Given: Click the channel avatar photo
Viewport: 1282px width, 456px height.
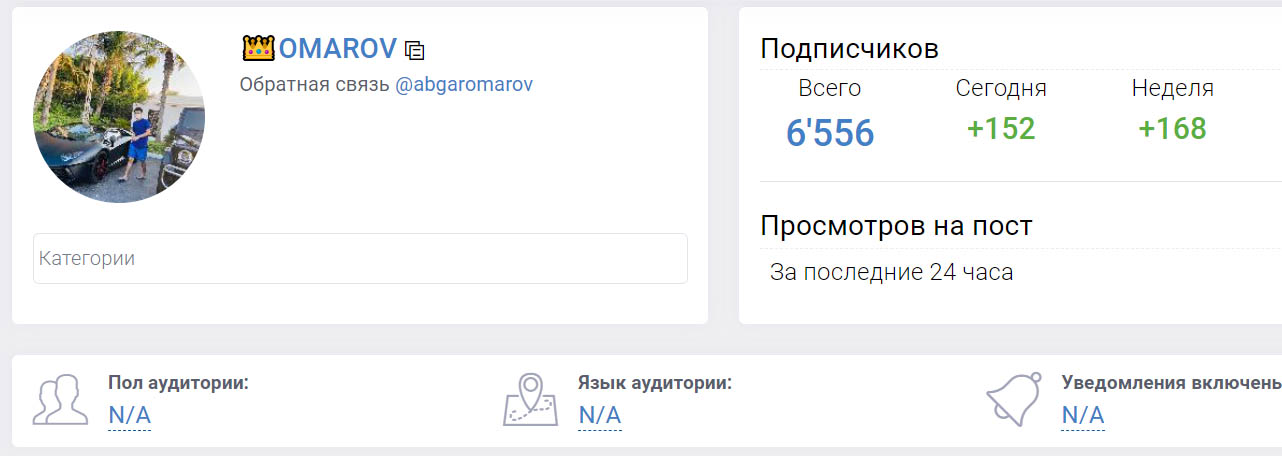Looking at the screenshot, I should point(119,117).
